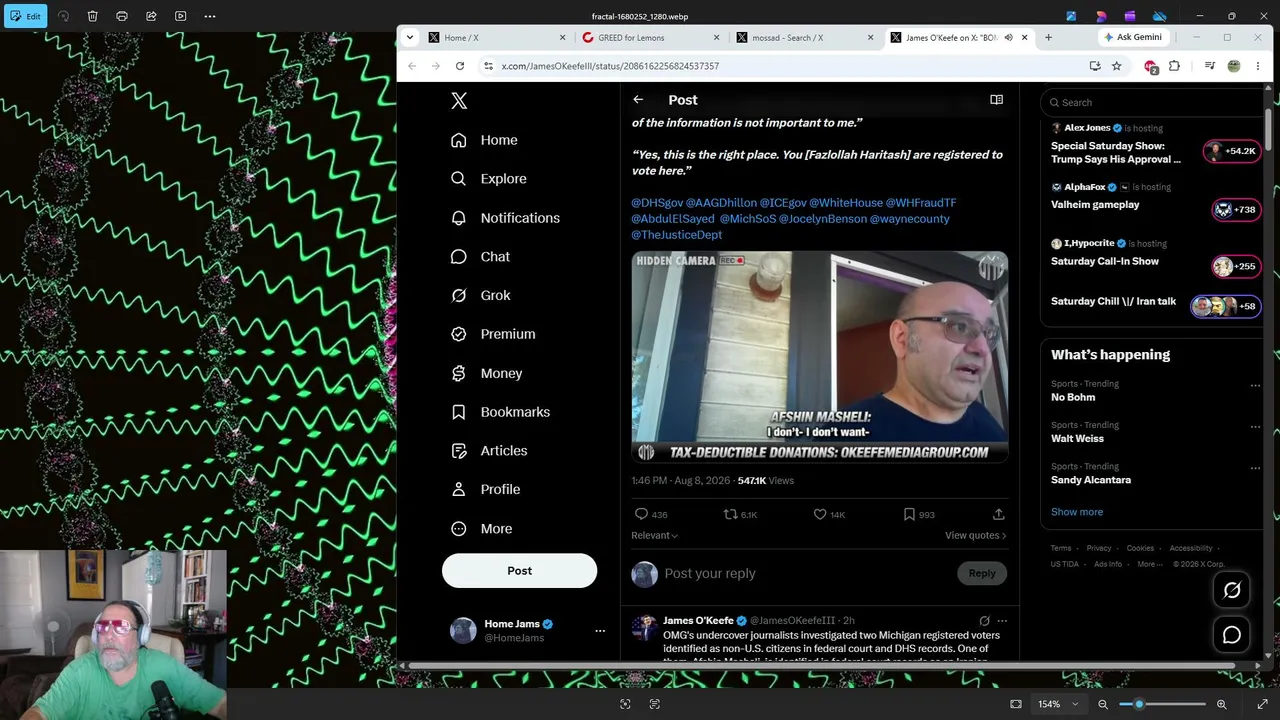
Task: Reload the current page
Action: pyautogui.click(x=460, y=66)
